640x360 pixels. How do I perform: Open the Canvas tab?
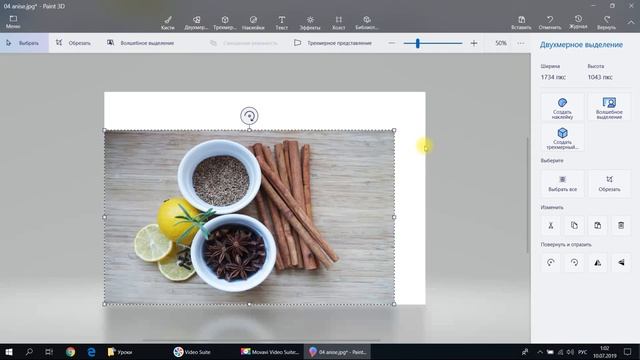click(338, 23)
